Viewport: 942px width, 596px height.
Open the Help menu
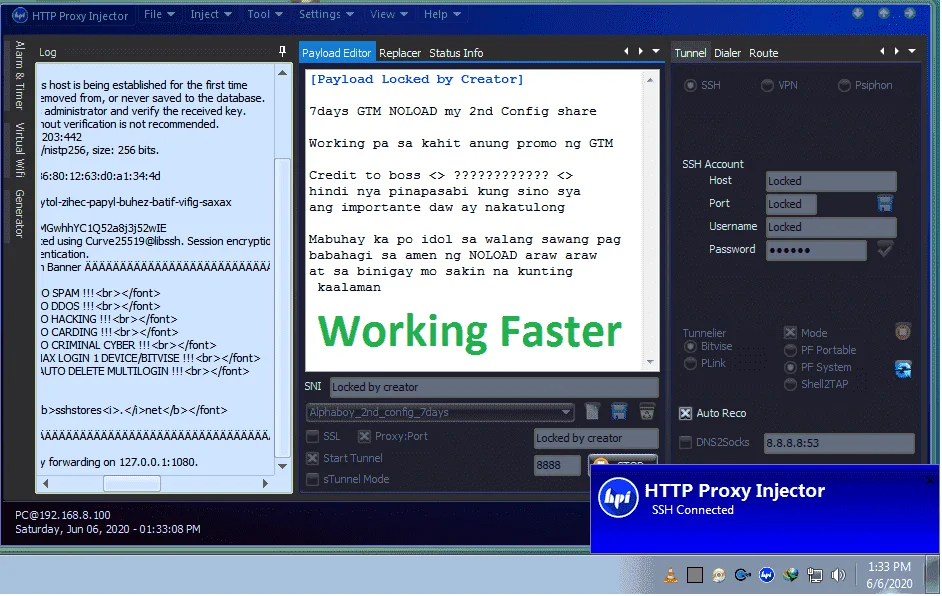pos(442,14)
